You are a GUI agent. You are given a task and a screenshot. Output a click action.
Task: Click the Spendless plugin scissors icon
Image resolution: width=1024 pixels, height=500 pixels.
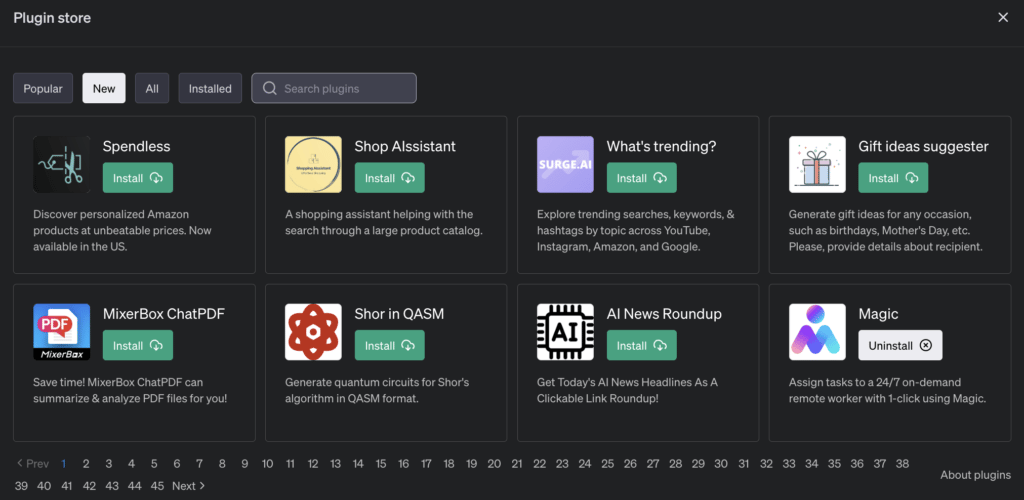coord(61,165)
